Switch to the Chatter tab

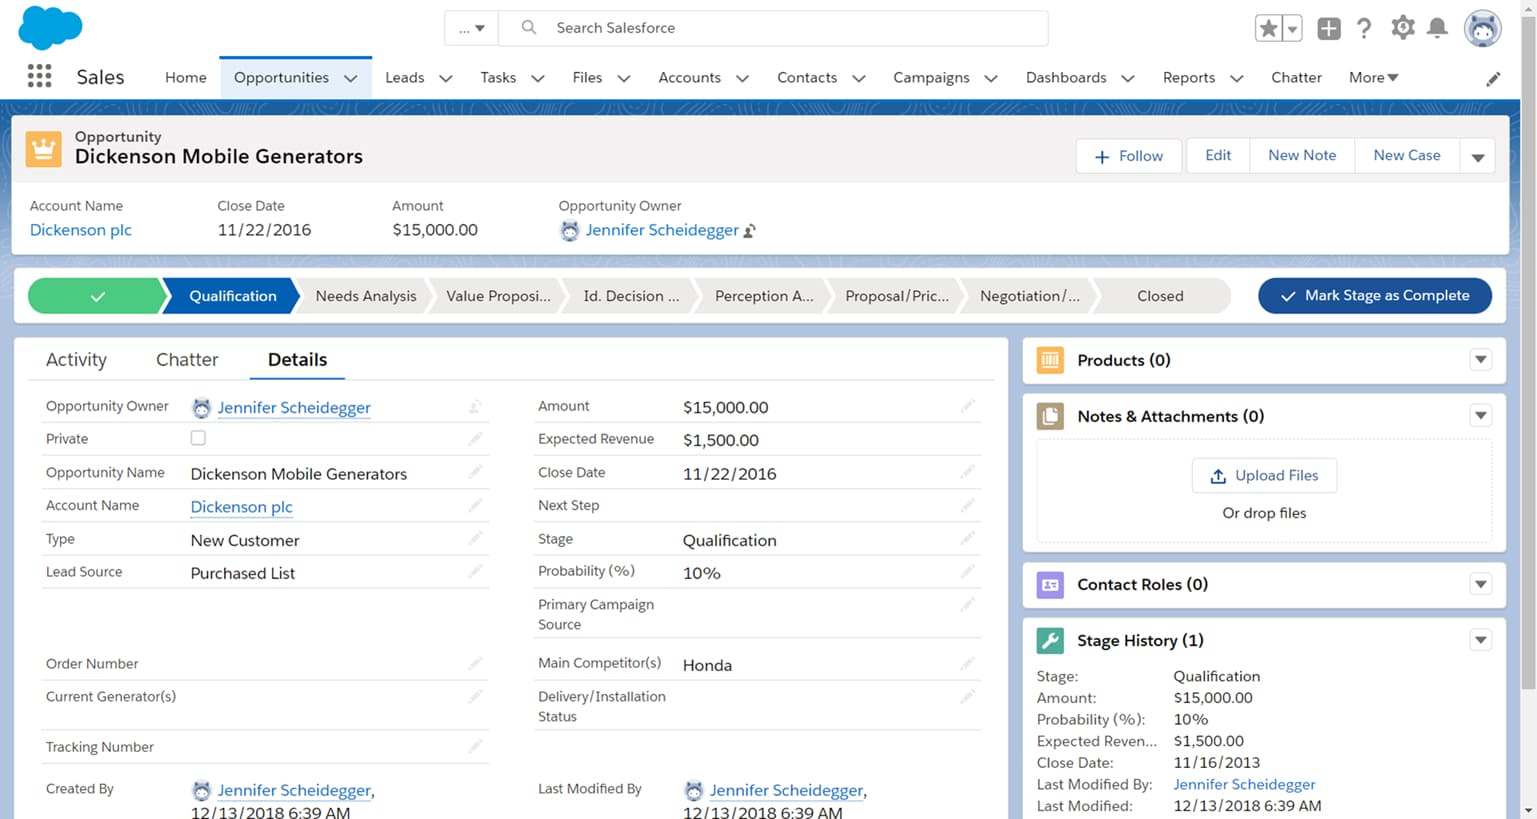(x=187, y=360)
